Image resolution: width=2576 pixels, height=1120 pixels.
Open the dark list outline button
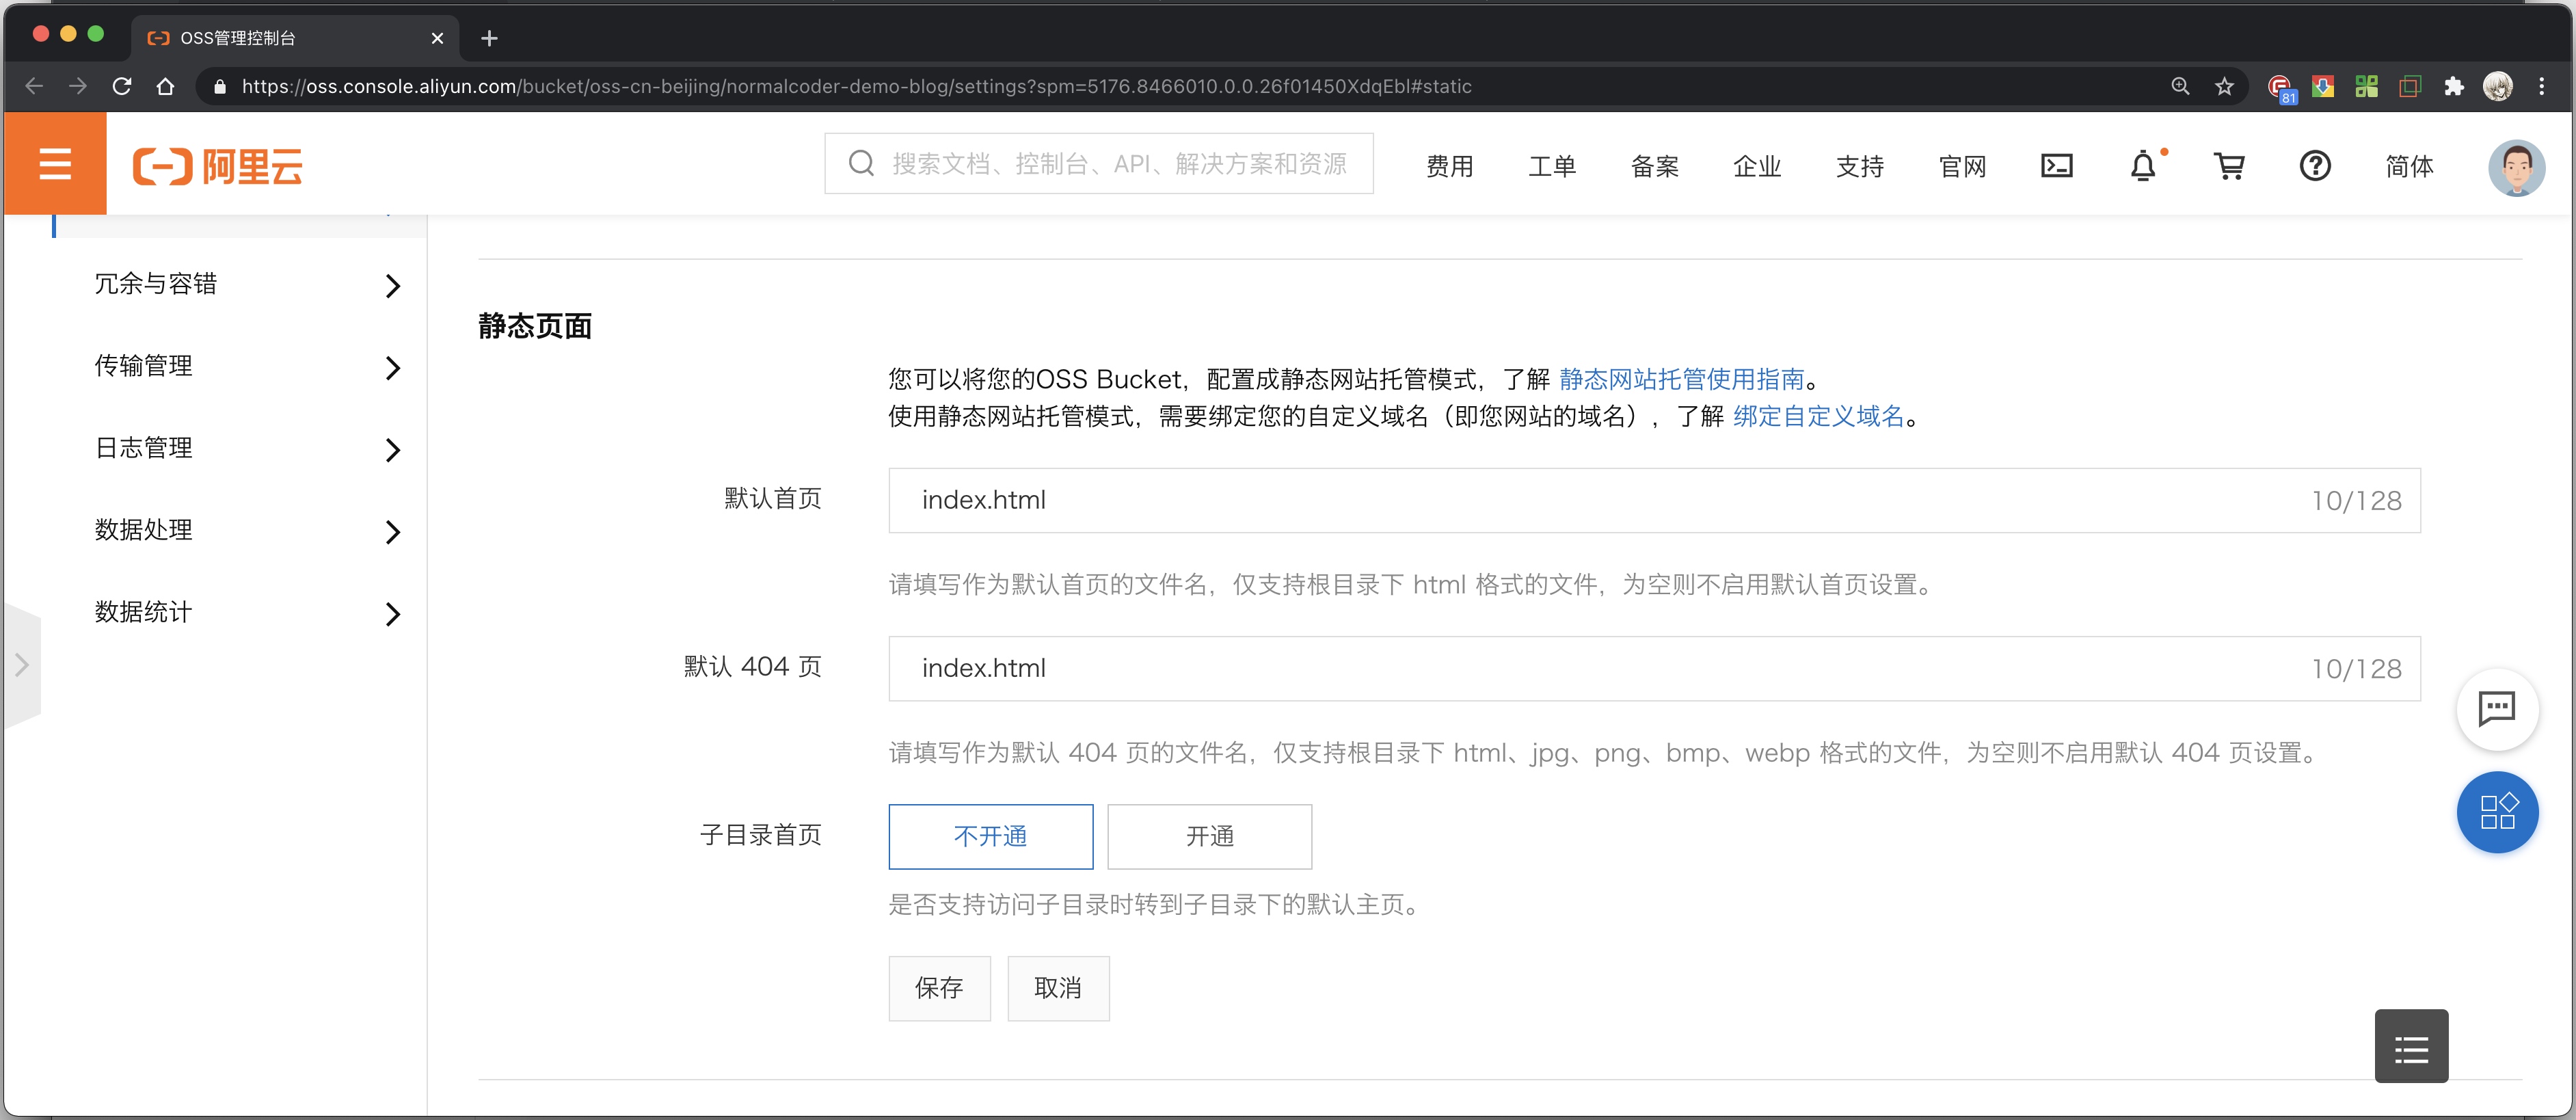point(2410,1046)
